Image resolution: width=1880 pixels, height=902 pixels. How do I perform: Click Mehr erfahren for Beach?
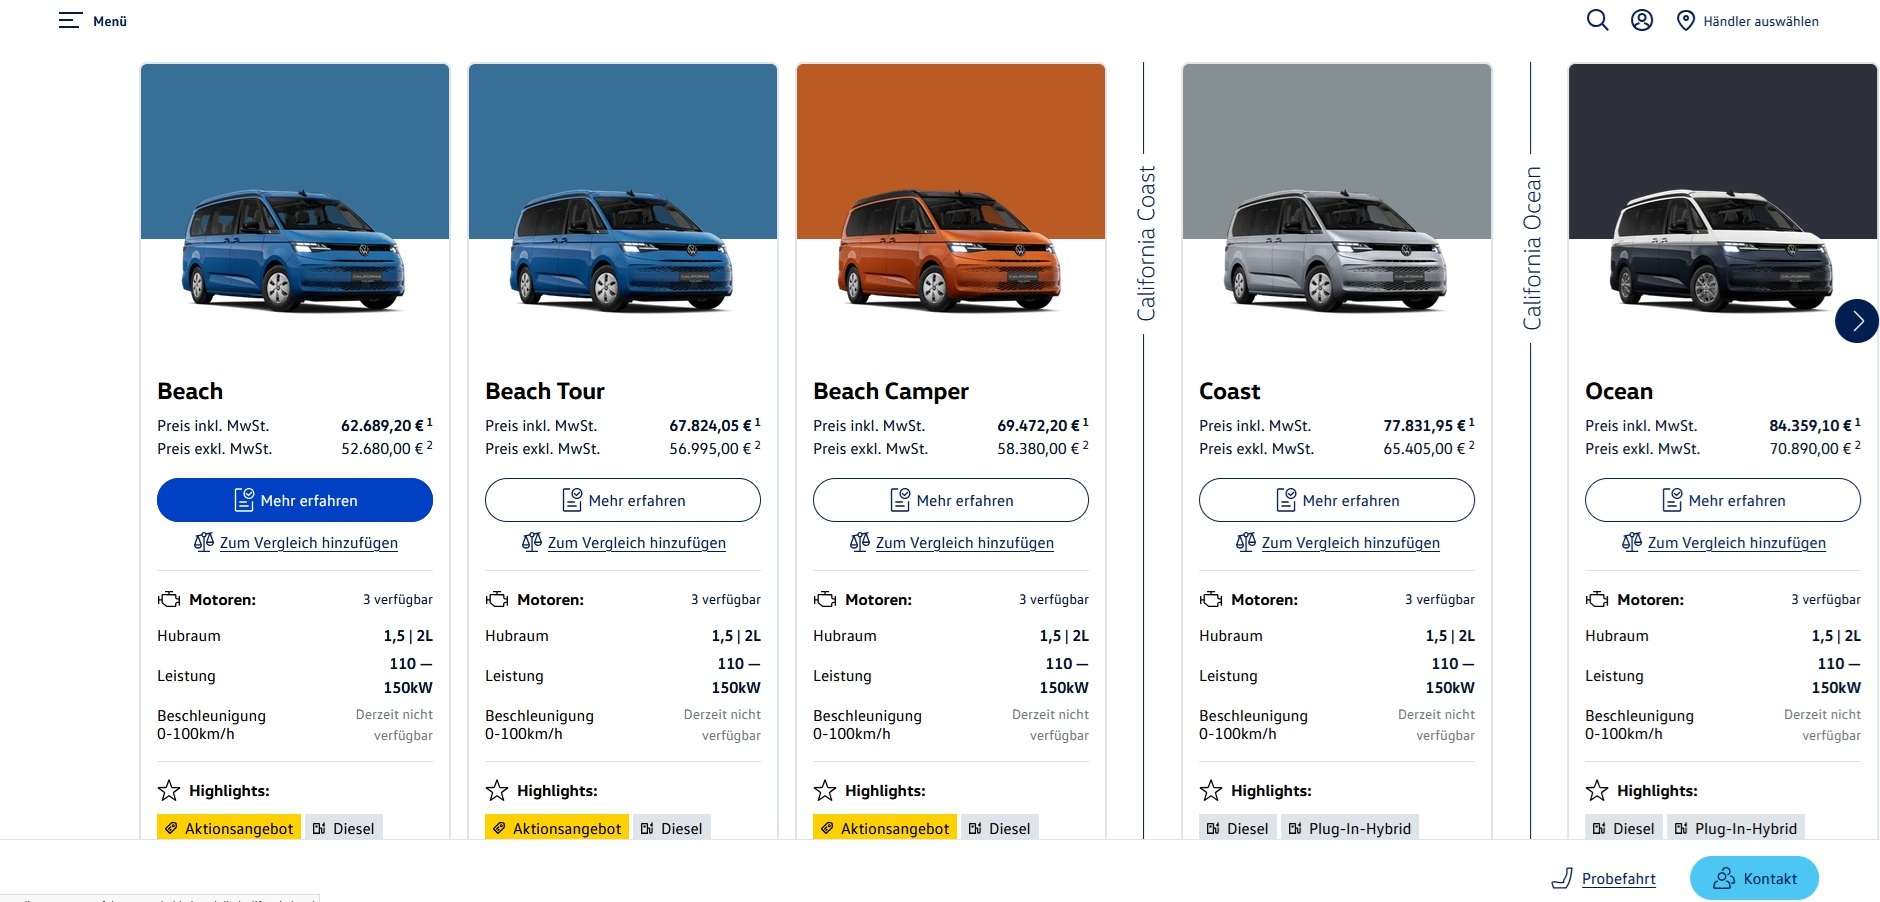[x=295, y=500]
